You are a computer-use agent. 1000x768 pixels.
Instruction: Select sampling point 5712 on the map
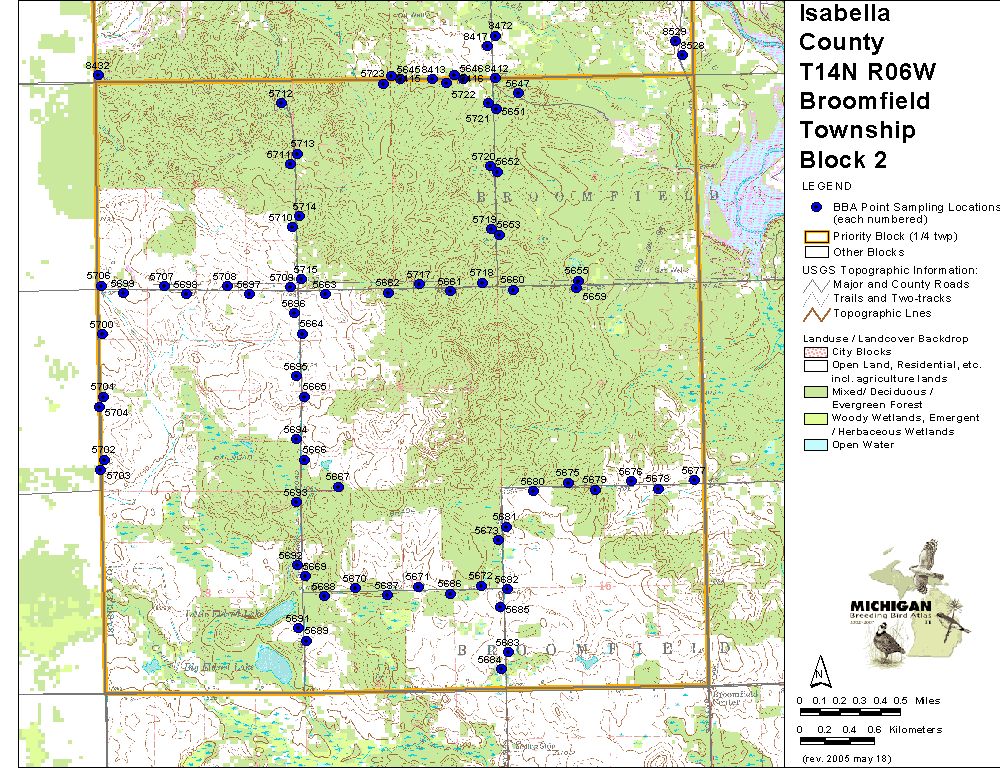[286, 103]
